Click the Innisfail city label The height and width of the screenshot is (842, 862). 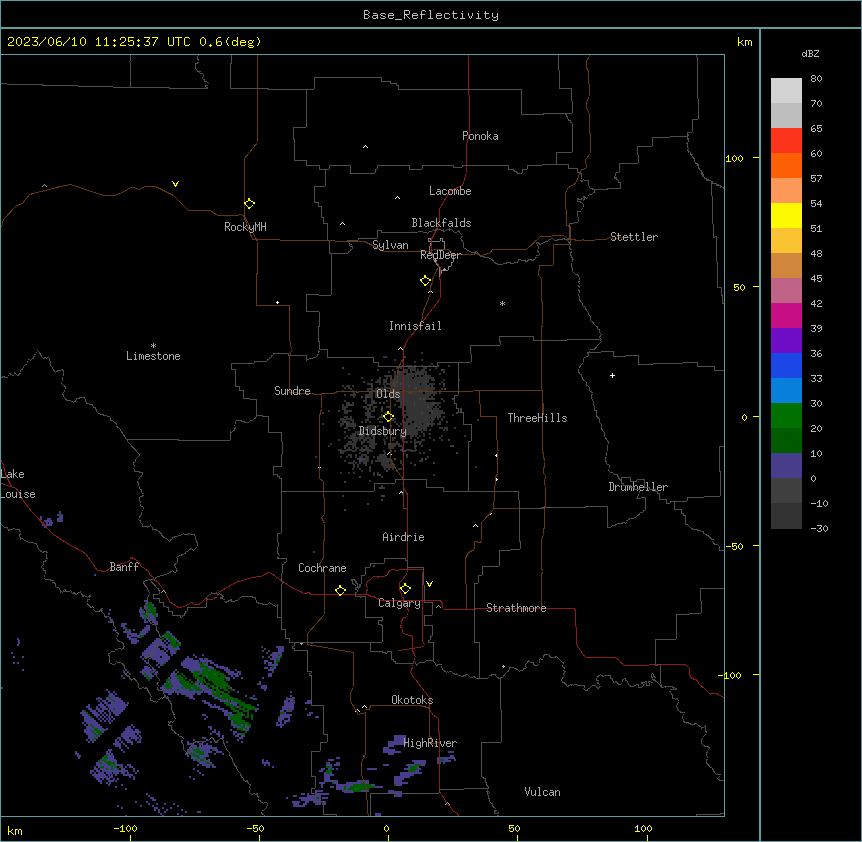(x=415, y=326)
